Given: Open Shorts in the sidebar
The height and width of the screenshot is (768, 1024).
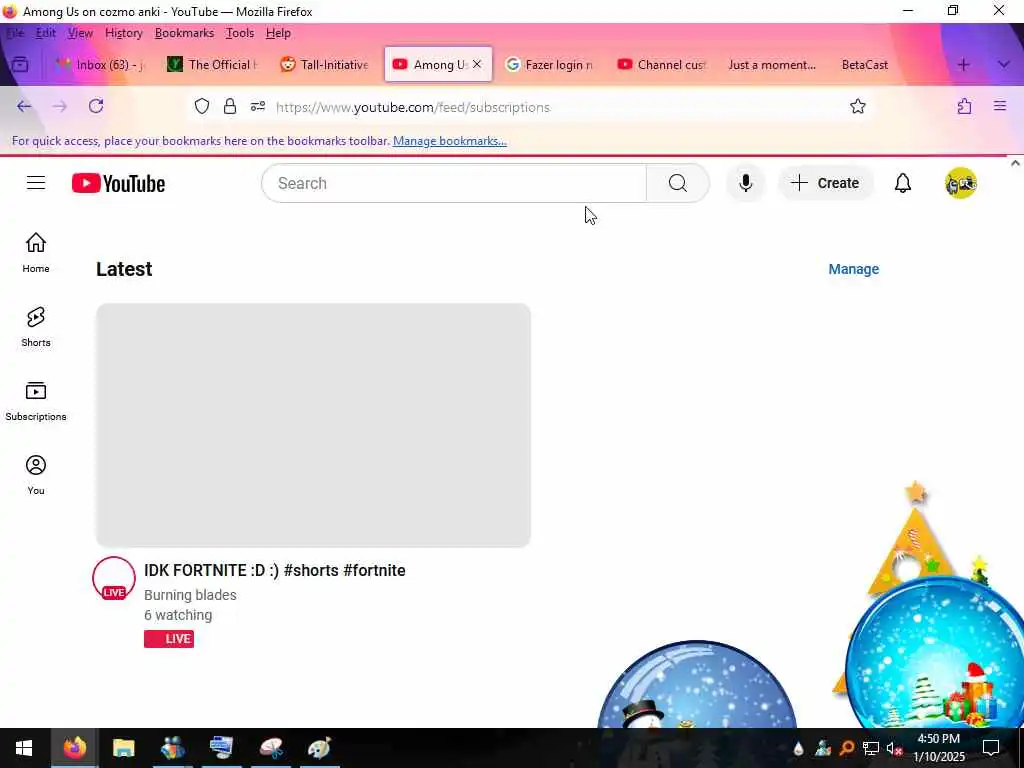Looking at the screenshot, I should coord(36,327).
